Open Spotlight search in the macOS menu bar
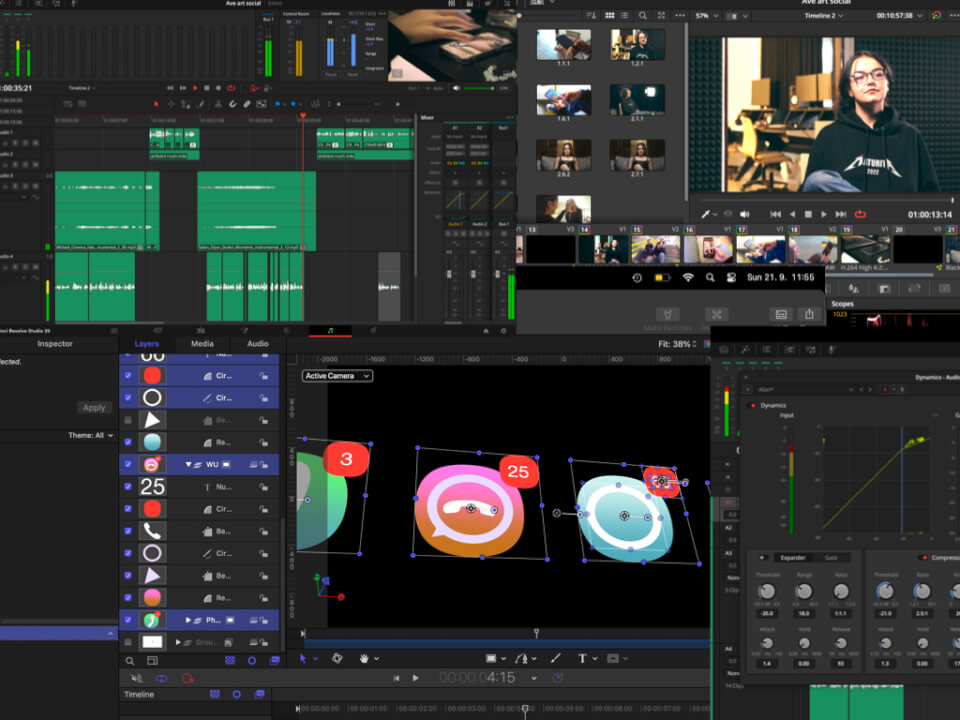 coord(710,277)
